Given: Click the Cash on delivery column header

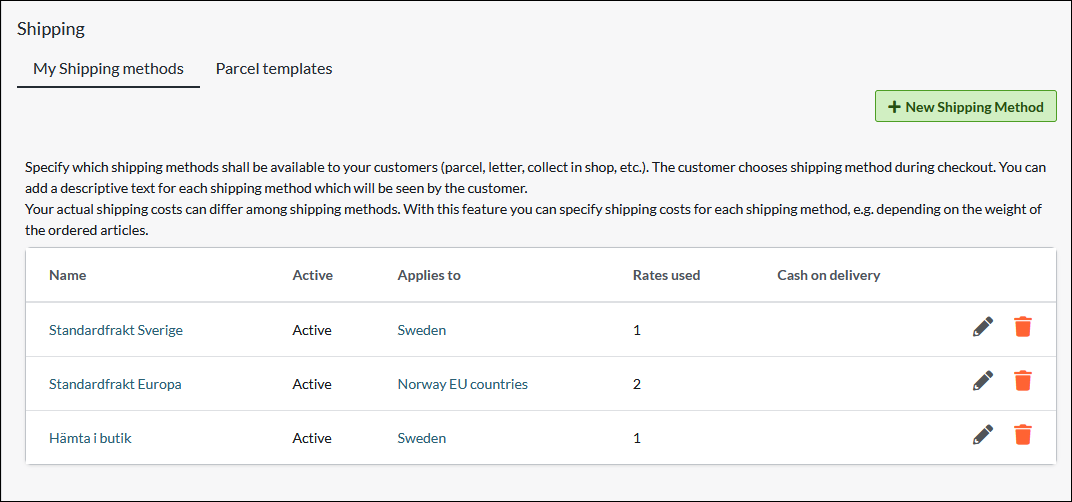Looking at the screenshot, I should [x=828, y=275].
